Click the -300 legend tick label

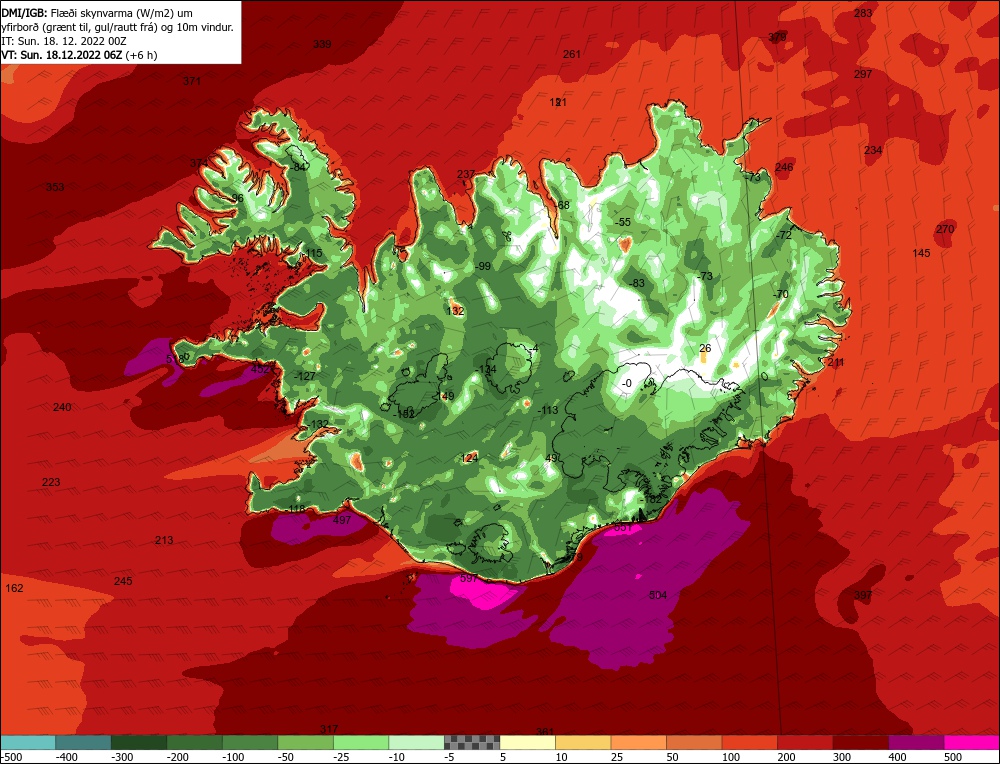[122, 757]
